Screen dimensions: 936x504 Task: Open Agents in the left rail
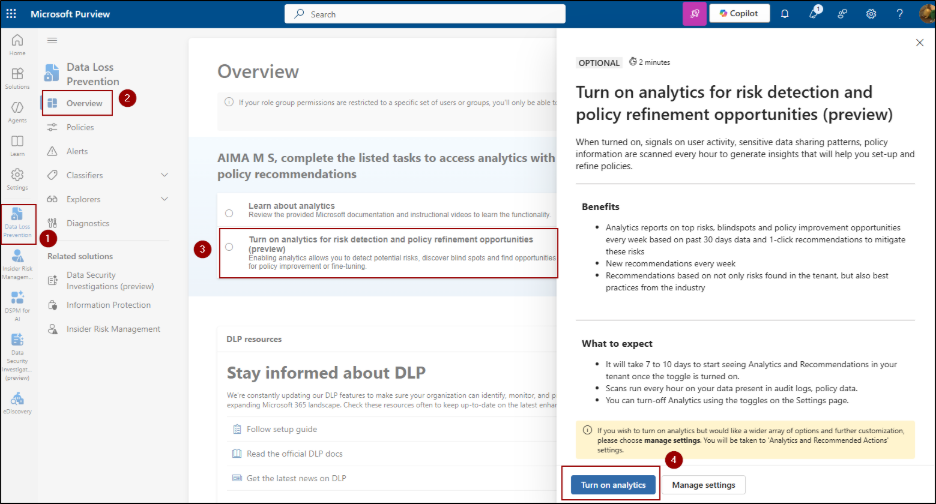point(17,111)
